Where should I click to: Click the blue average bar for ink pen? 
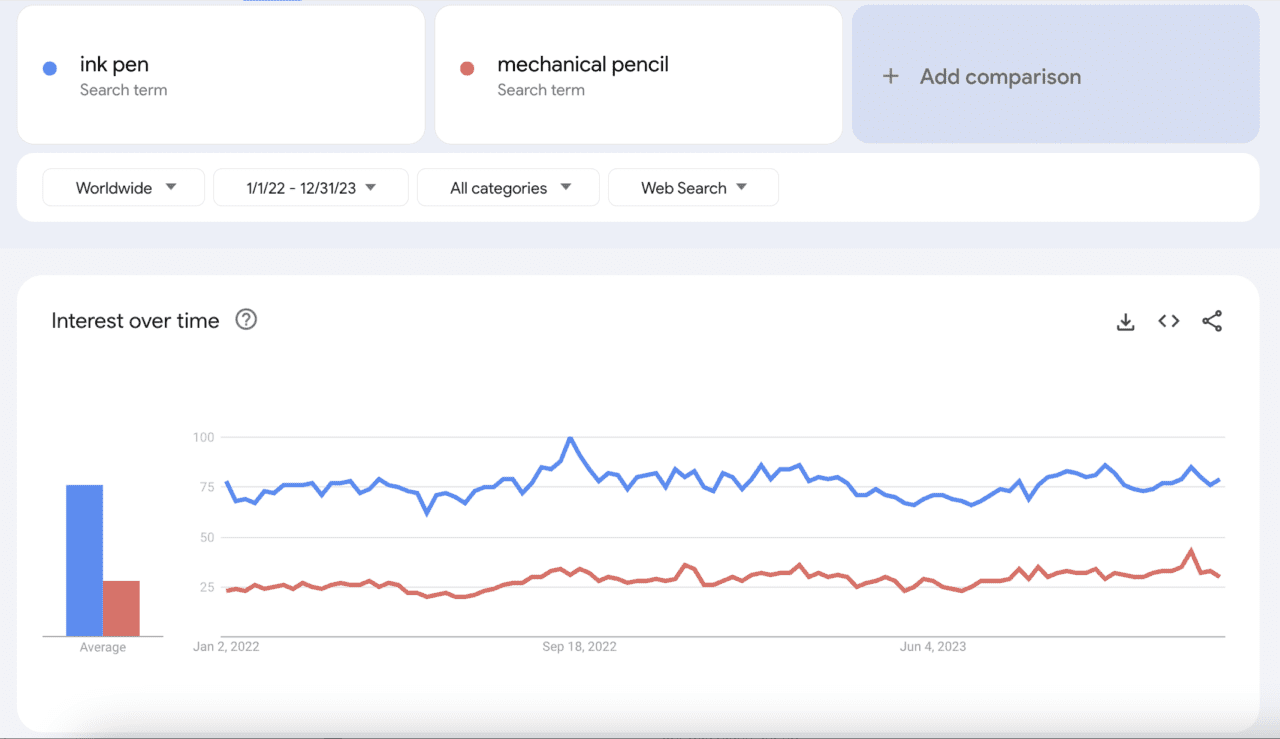[x=84, y=560]
